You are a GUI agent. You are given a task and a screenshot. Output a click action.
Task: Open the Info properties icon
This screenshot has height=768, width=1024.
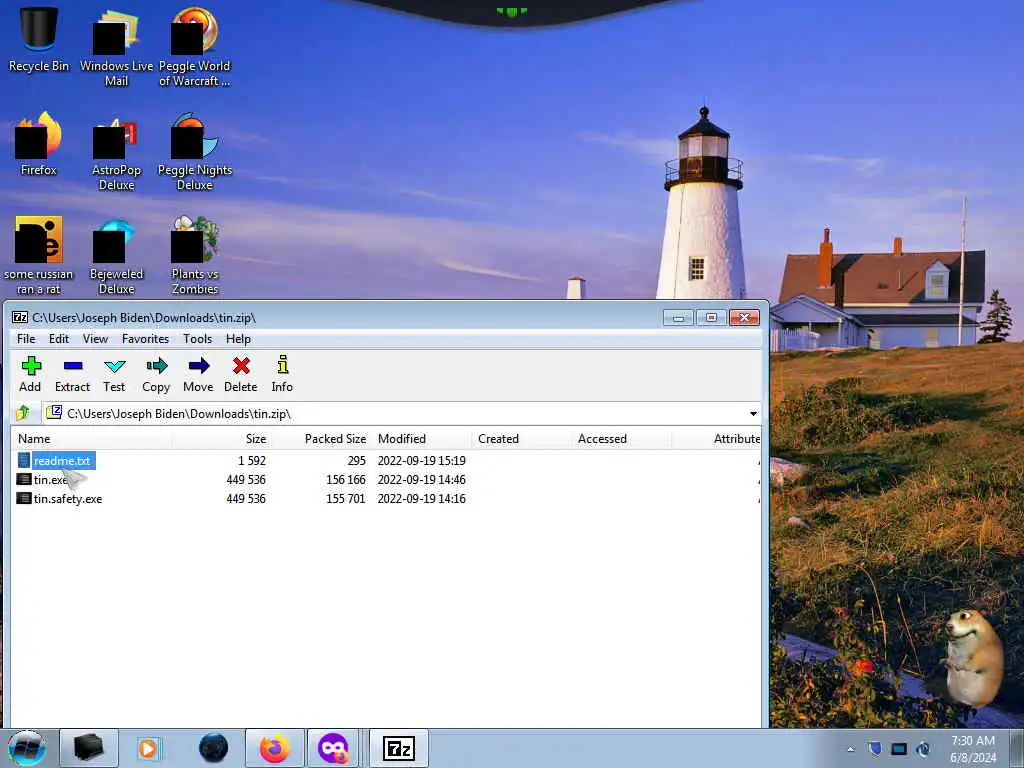[x=282, y=374]
